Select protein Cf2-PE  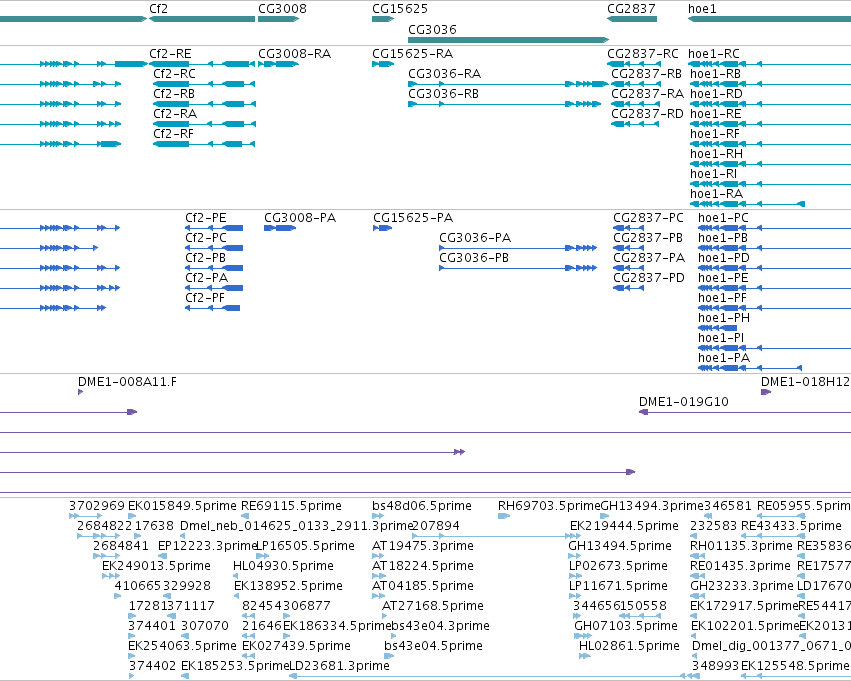[206, 218]
